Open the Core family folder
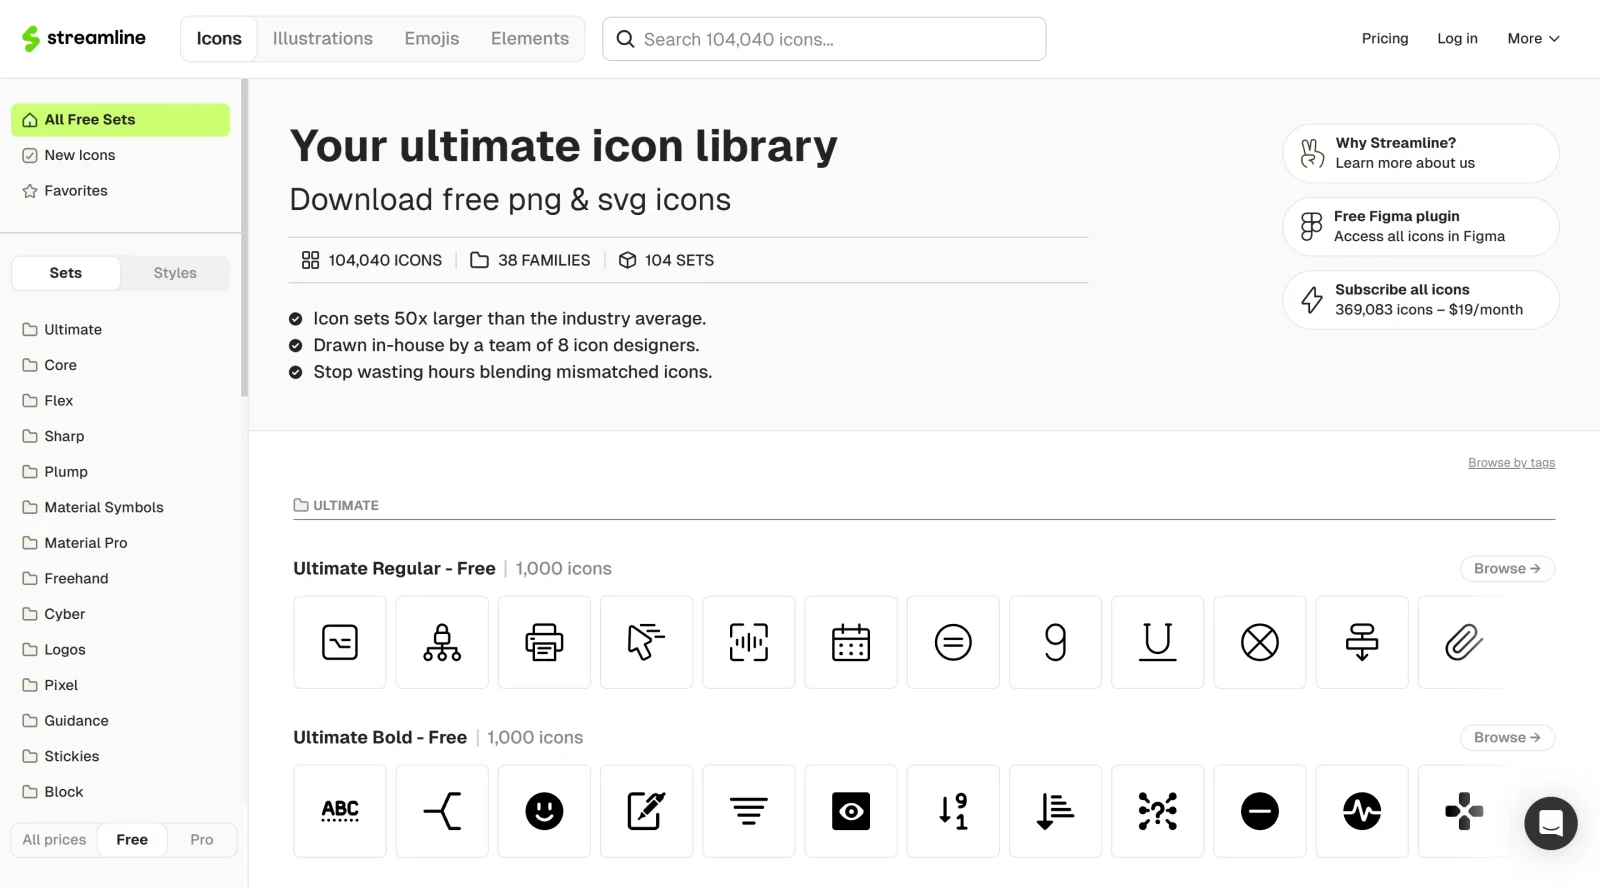The width and height of the screenshot is (1600, 889). [x=50, y=365]
